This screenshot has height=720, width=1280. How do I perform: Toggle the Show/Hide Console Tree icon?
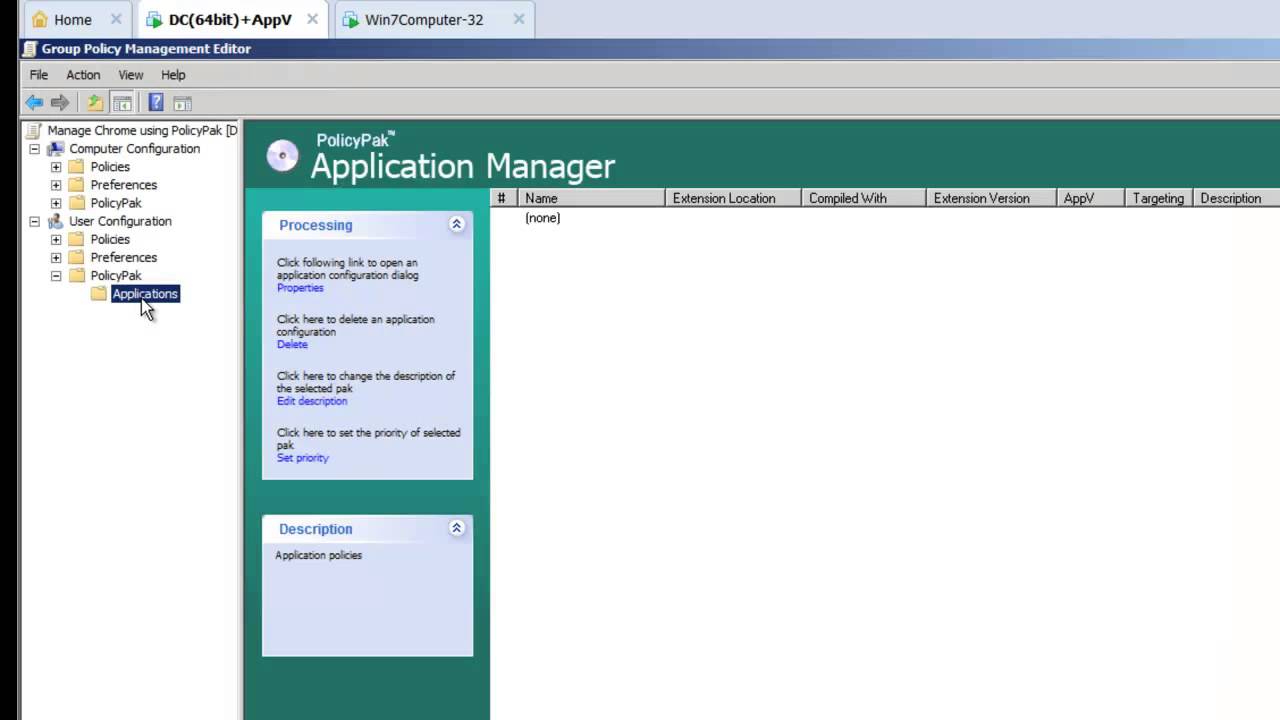pos(122,102)
